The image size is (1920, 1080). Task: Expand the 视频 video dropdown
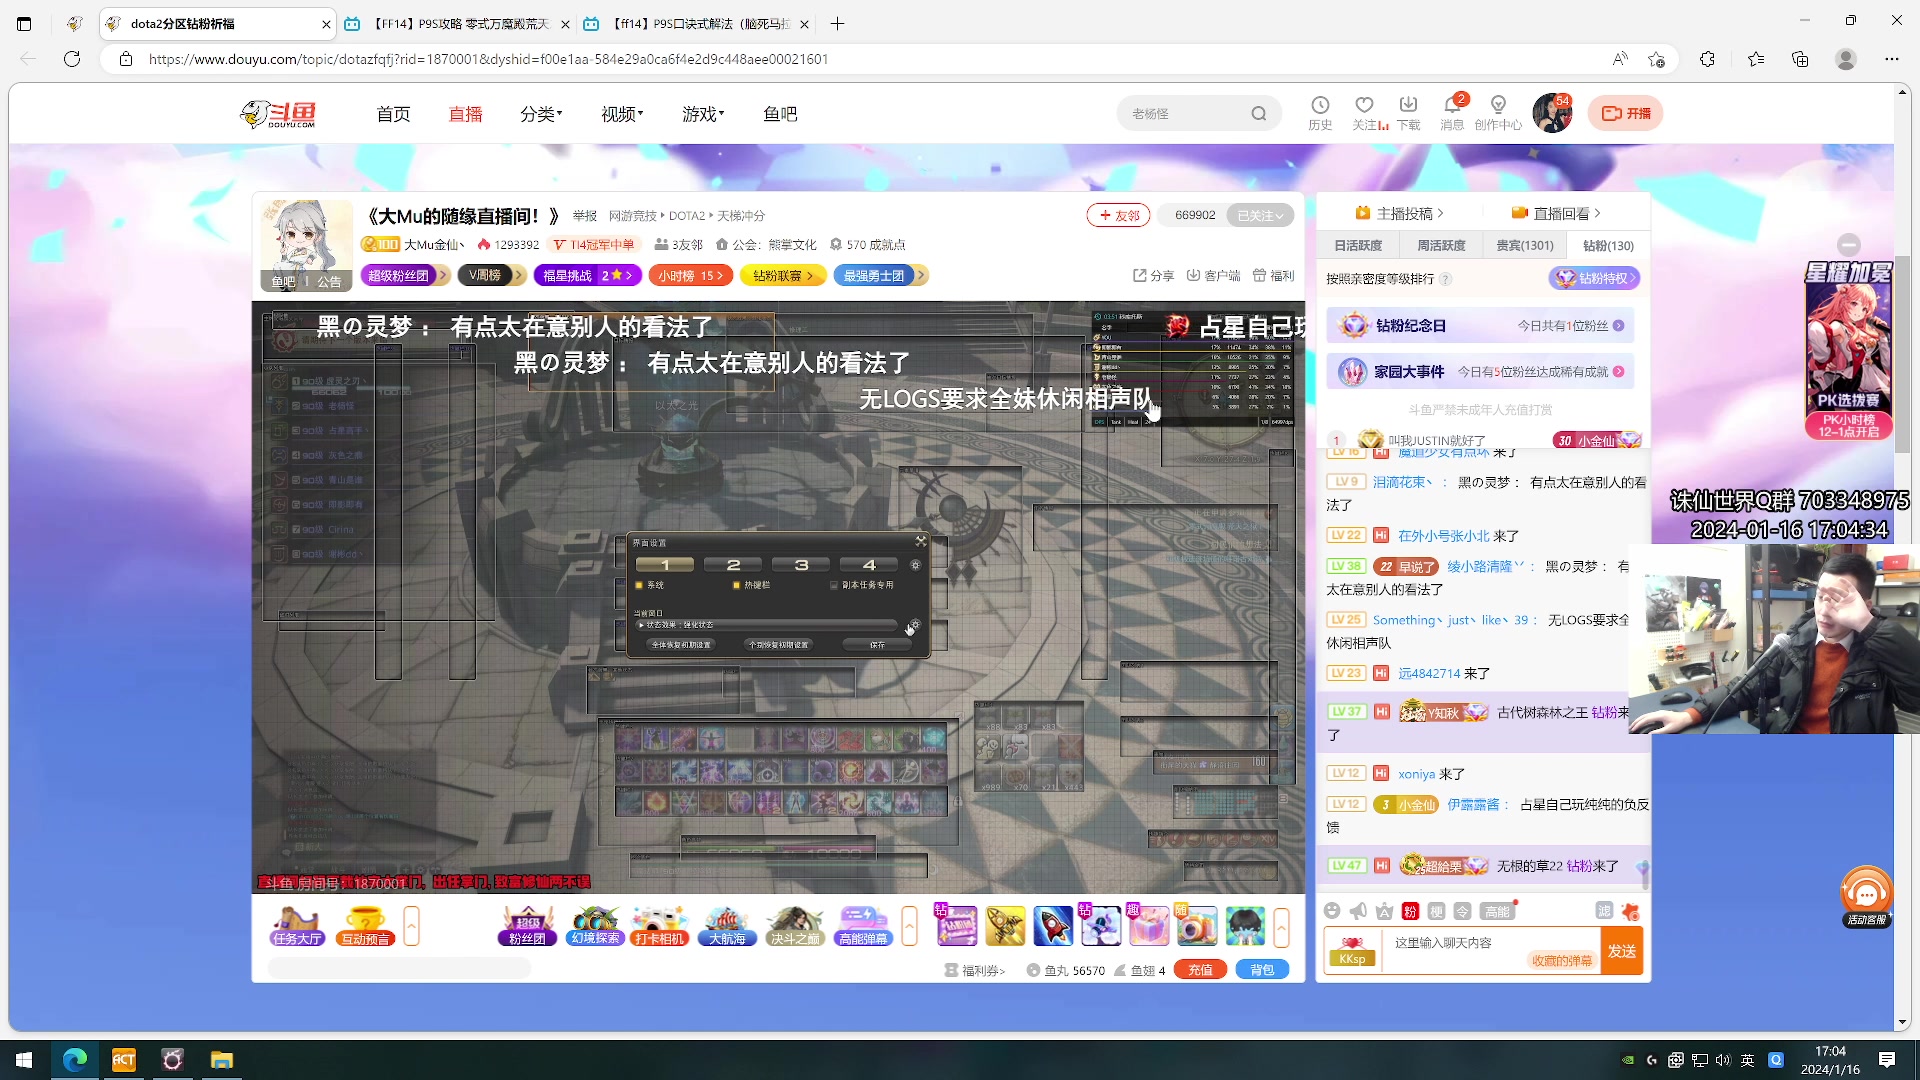point(622,114)
